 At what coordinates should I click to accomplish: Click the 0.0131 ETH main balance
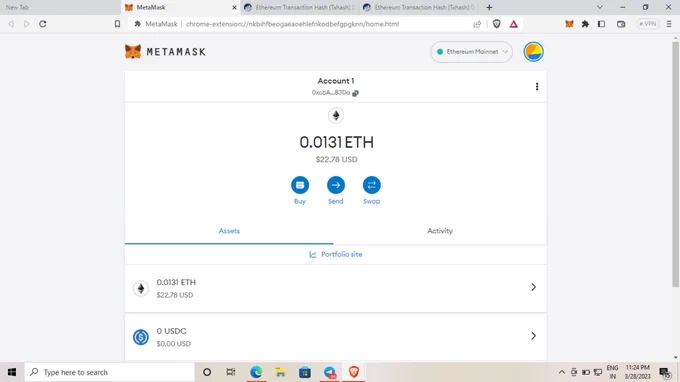pos(336,142)
